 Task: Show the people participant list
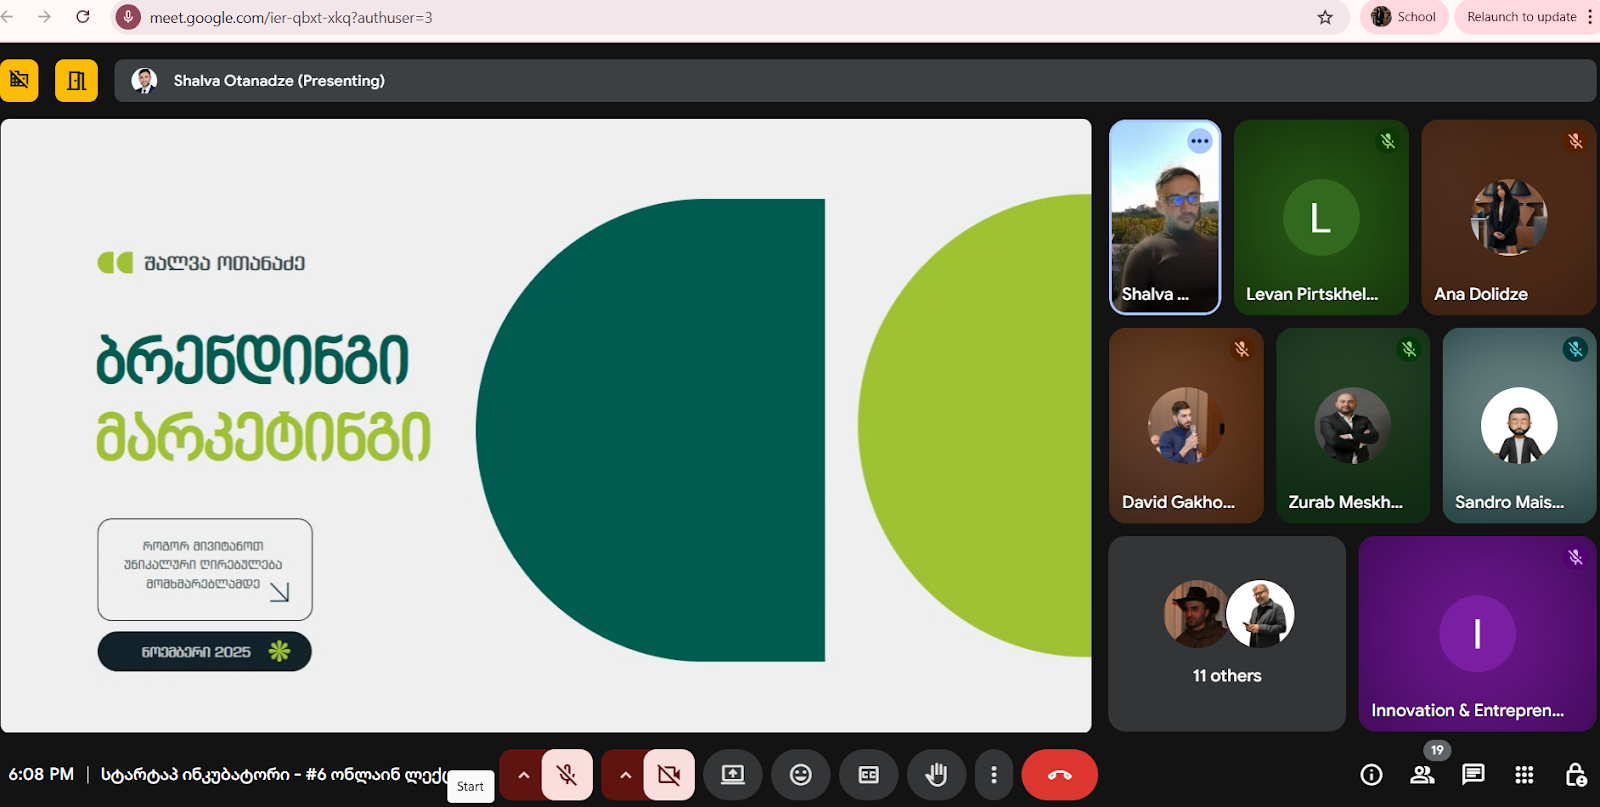(x=1422, y=775)
